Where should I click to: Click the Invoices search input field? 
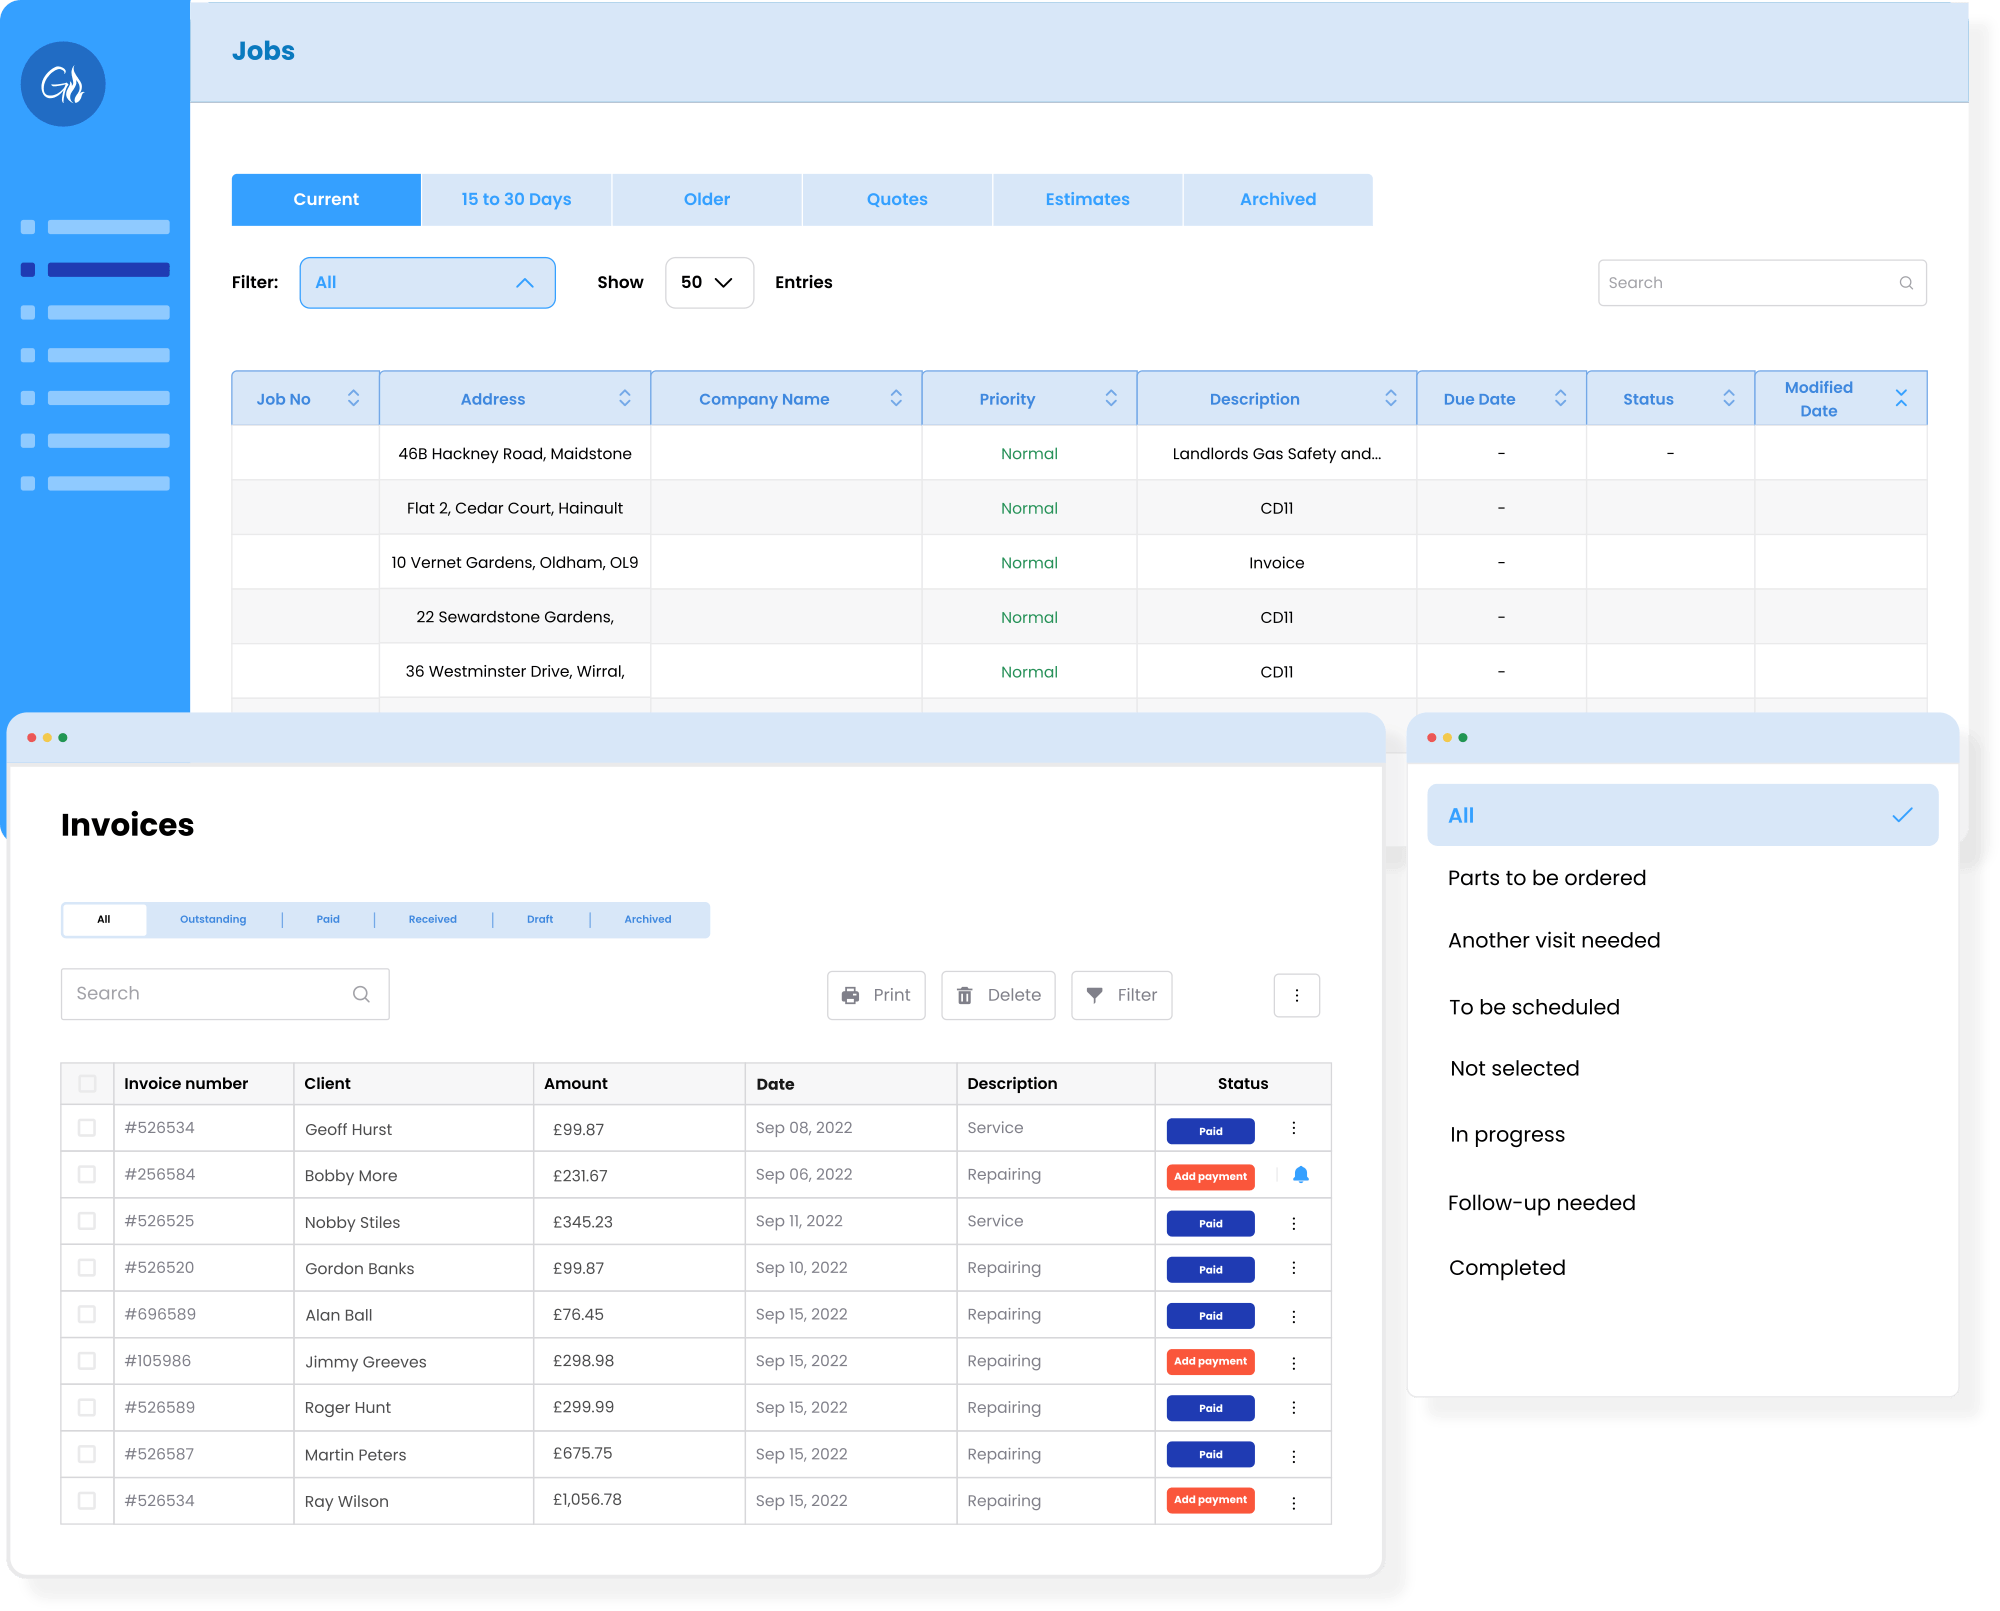pos(225,993)
